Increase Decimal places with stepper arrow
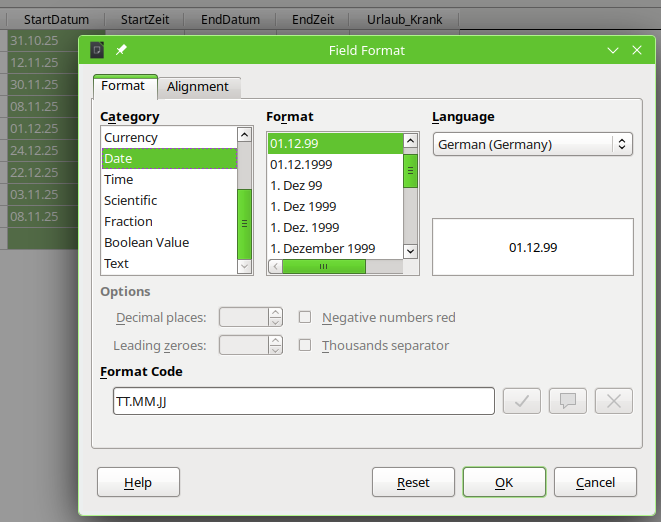The height and width of the screenshot is (522, 661). tap(276, 313)
